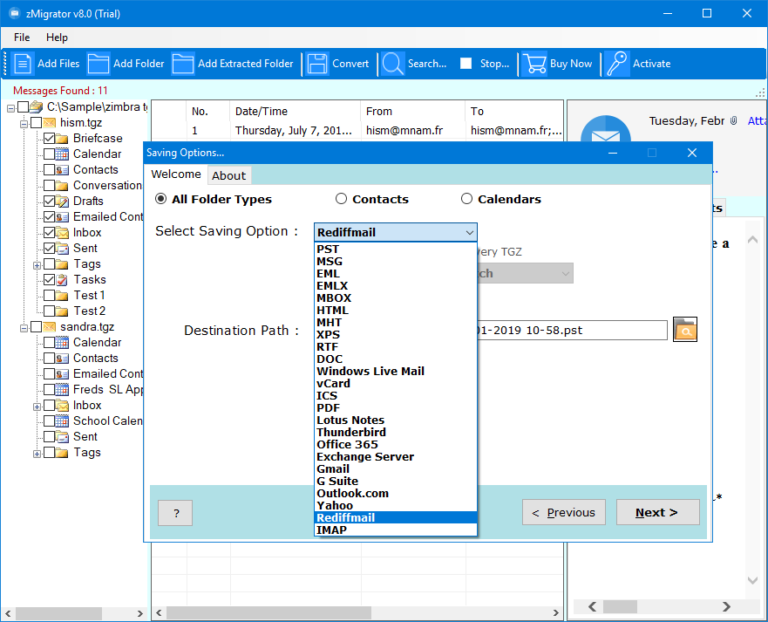Collapse the hism.tgz tree node

pyautogui.click(x=24, y=123)
